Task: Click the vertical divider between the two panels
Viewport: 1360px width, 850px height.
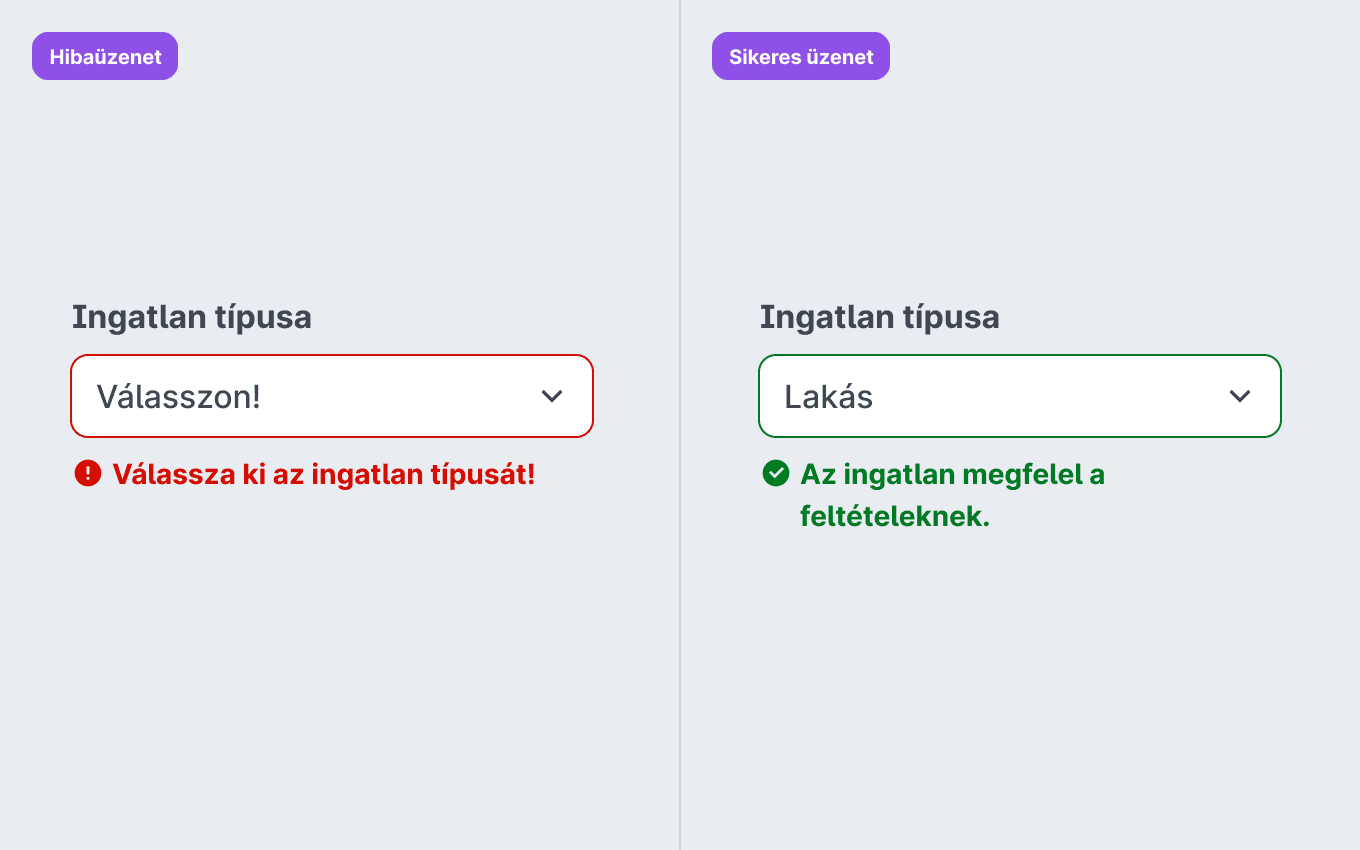Action: 680,425
